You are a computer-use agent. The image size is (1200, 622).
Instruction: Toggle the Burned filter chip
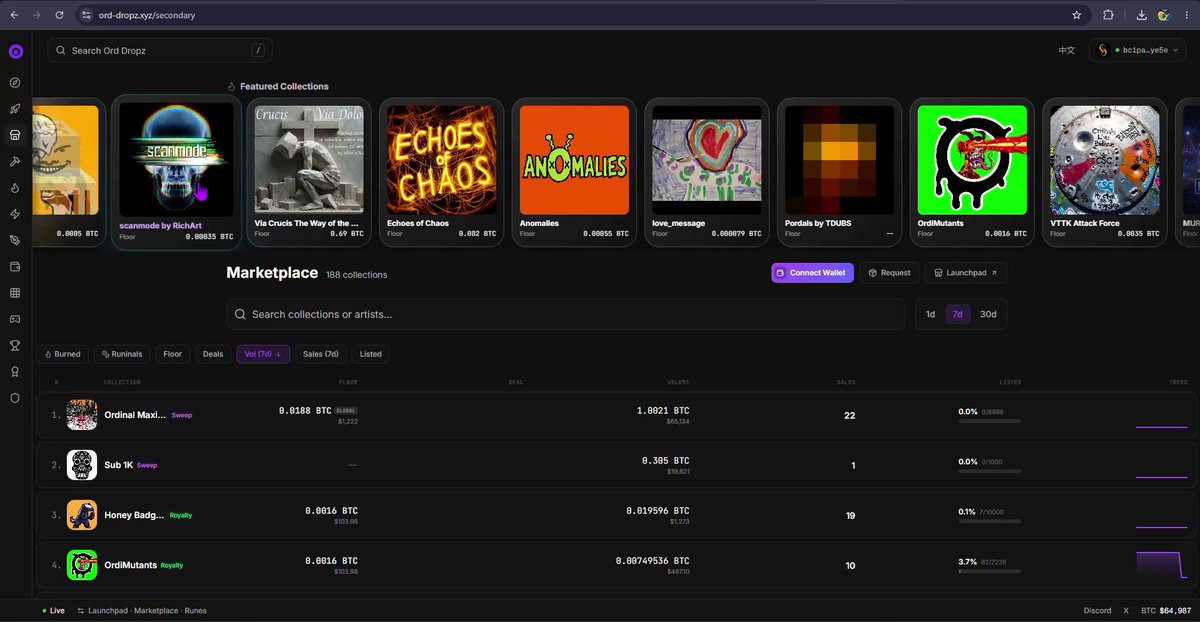[62, 354]
